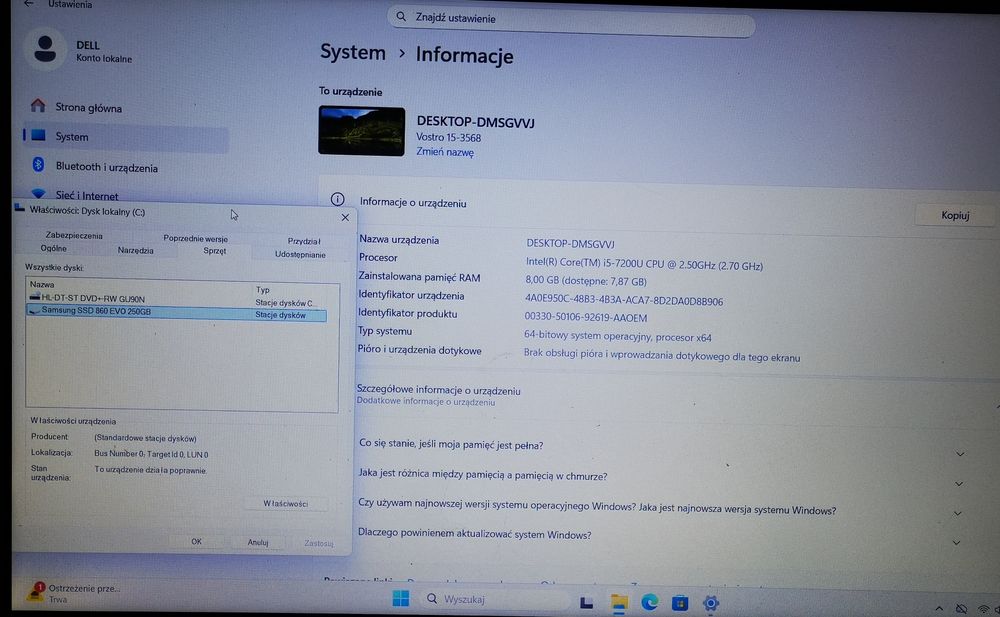1000x617 pixels.
Task: Open the Windows Start button
Action: point(401,599)
